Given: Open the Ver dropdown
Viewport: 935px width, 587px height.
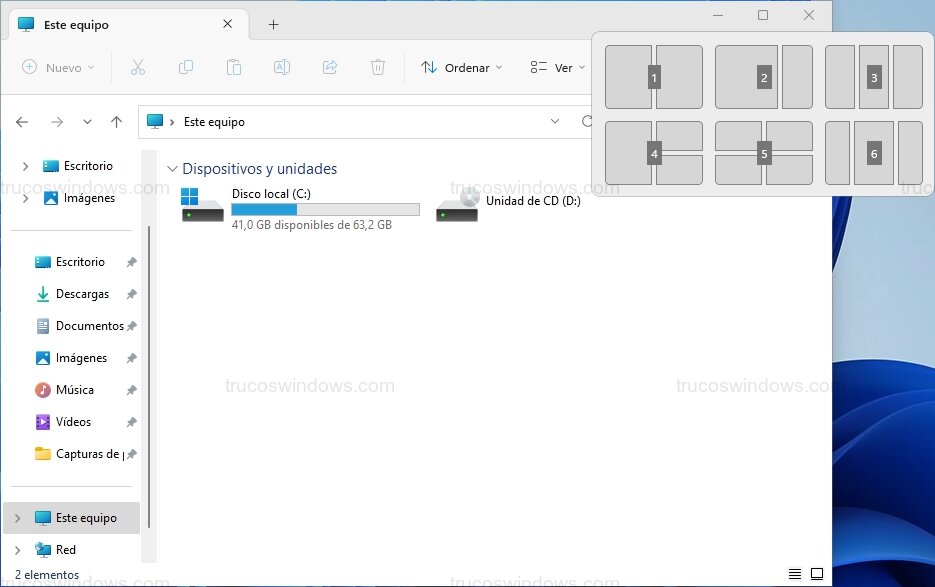Looking at the screenshot, I should pyautogui.click(x=556, y=67).
